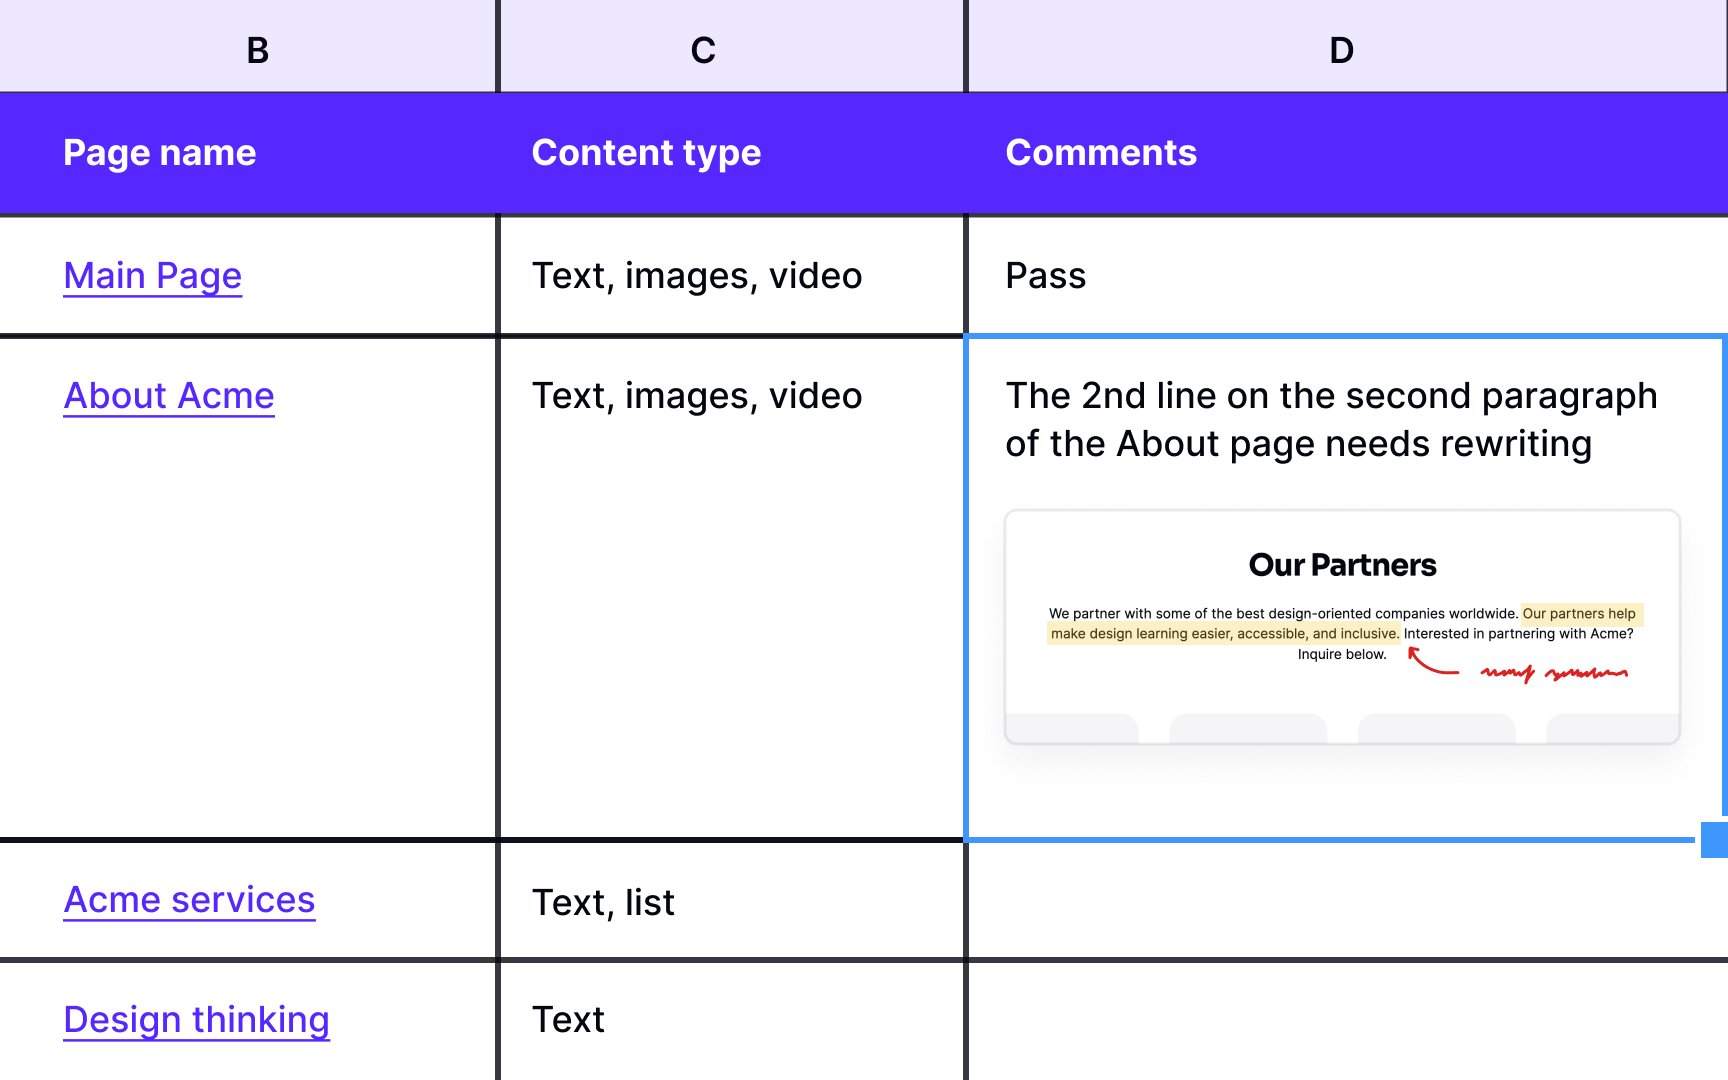Open the Design thinking link
Image resolution: width=1728 pixels, height=1080 pixels.
(x=196, y=1020)
